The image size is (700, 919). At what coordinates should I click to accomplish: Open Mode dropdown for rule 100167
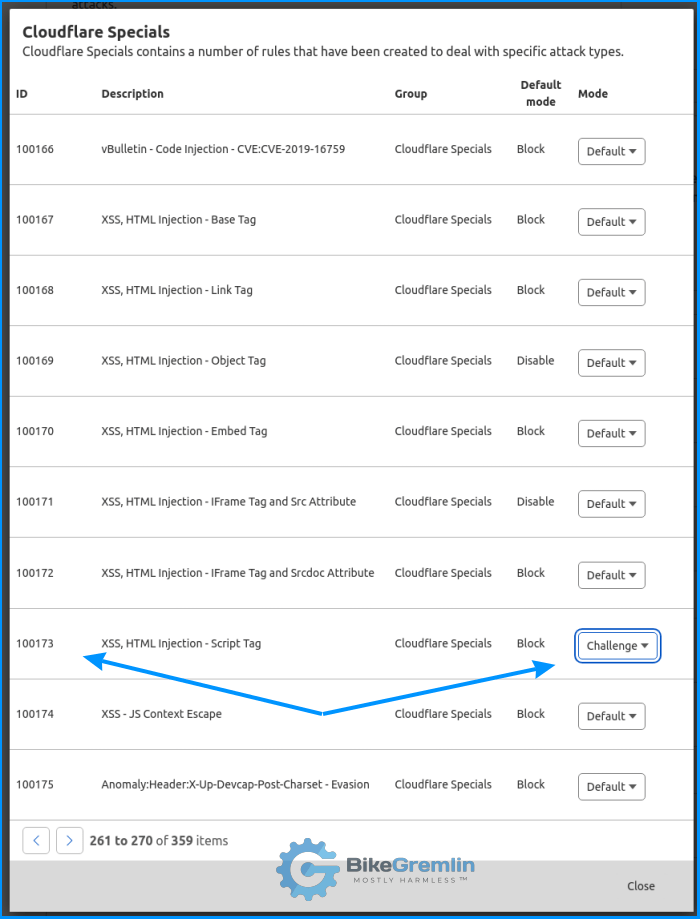(x=611, y=222)
